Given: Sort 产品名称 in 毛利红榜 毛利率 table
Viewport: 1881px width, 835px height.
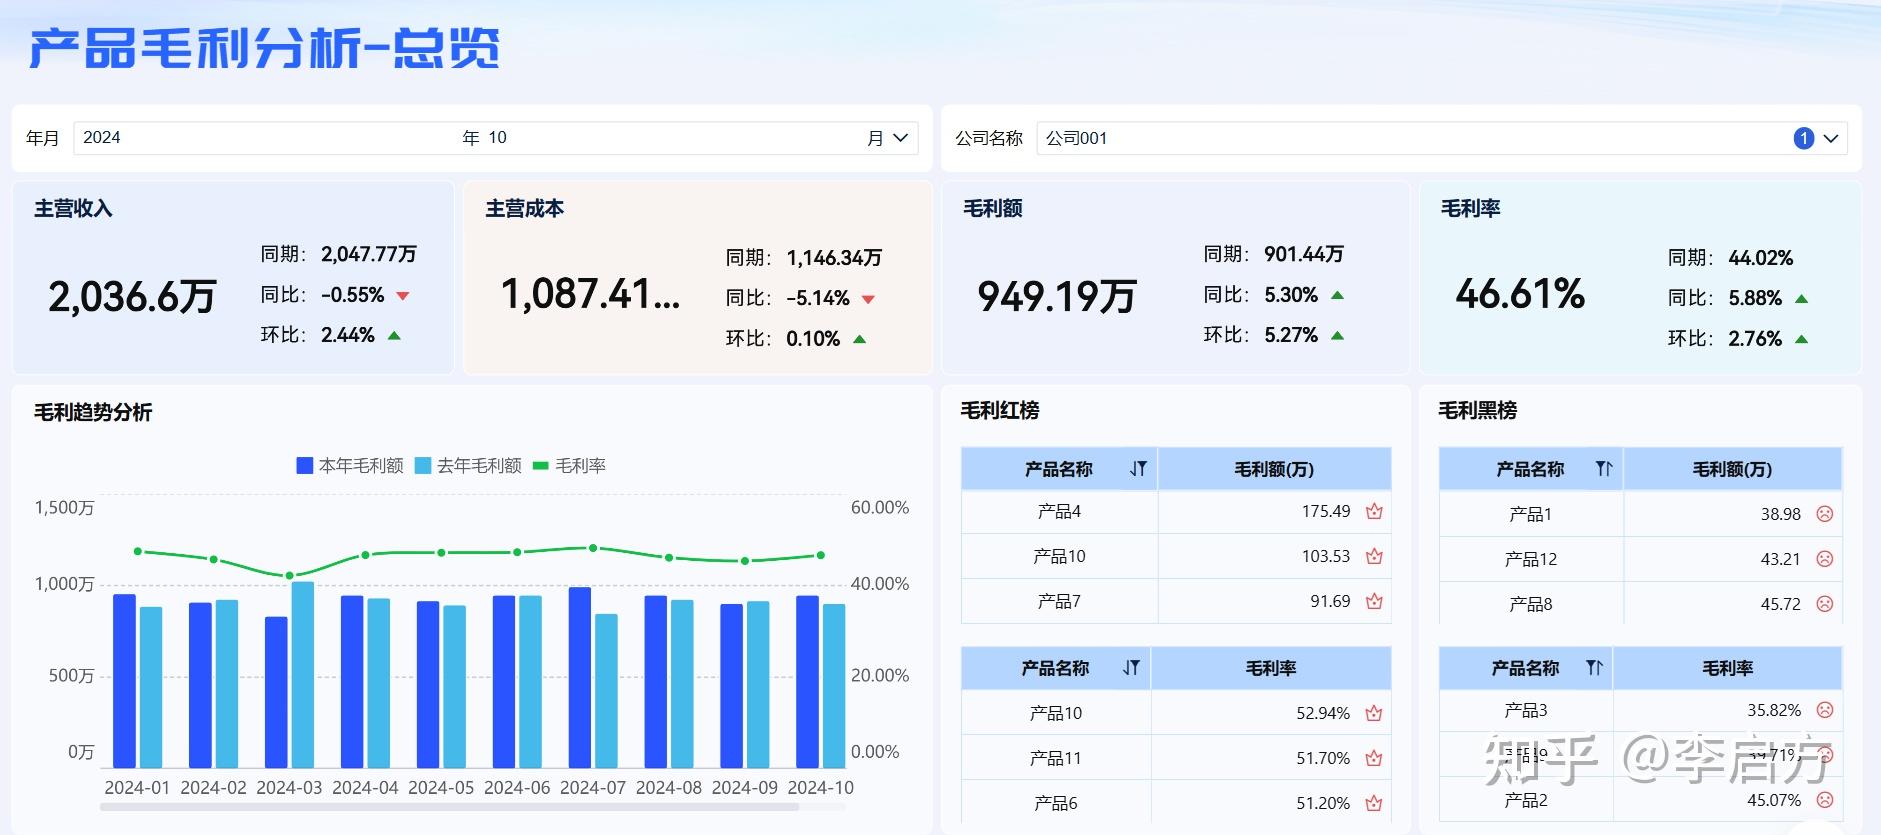Looking at the screenshot, I should tap(1131, 668).
